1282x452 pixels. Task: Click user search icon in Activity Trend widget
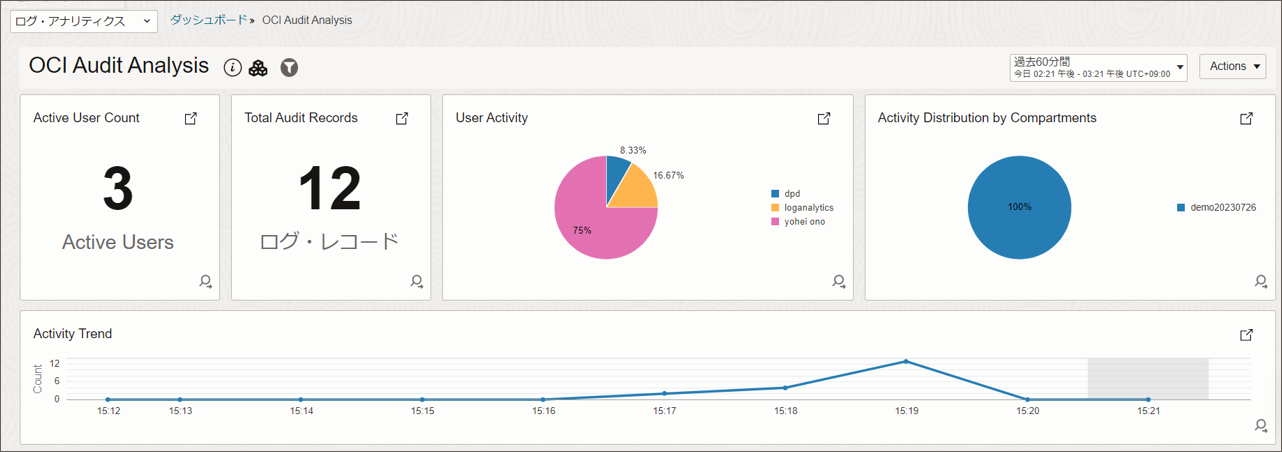[x=1261, y=426]
